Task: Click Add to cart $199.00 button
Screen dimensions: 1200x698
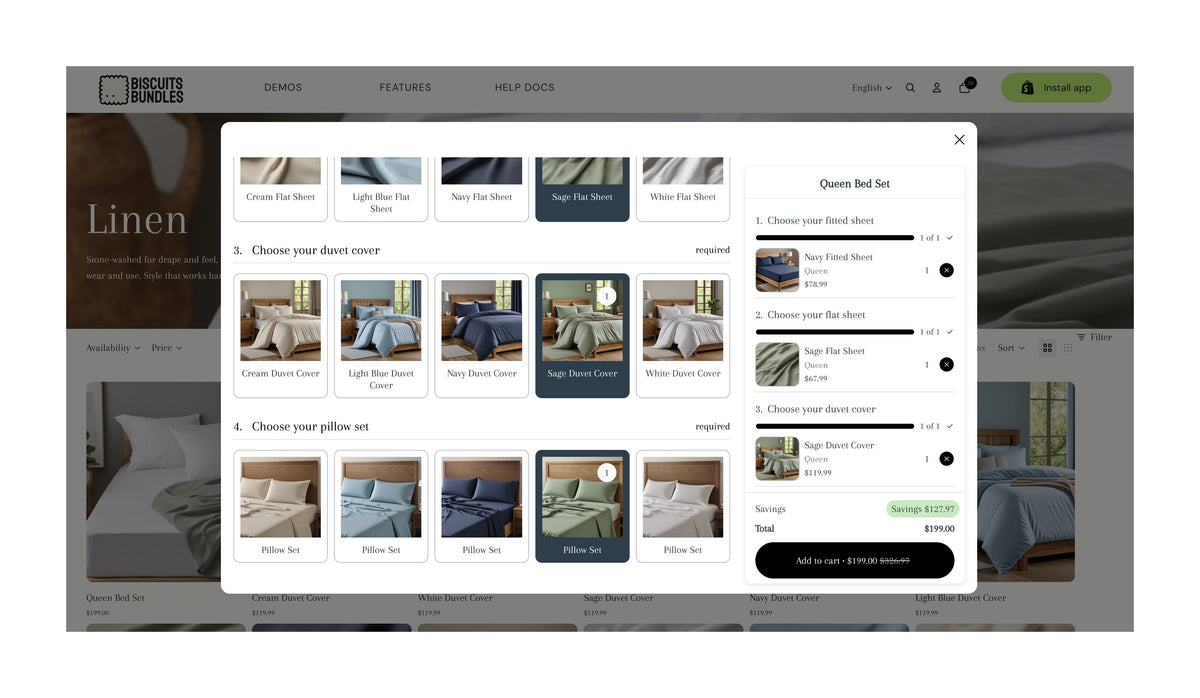Action: pyautogui.click(x=854, y=561)
